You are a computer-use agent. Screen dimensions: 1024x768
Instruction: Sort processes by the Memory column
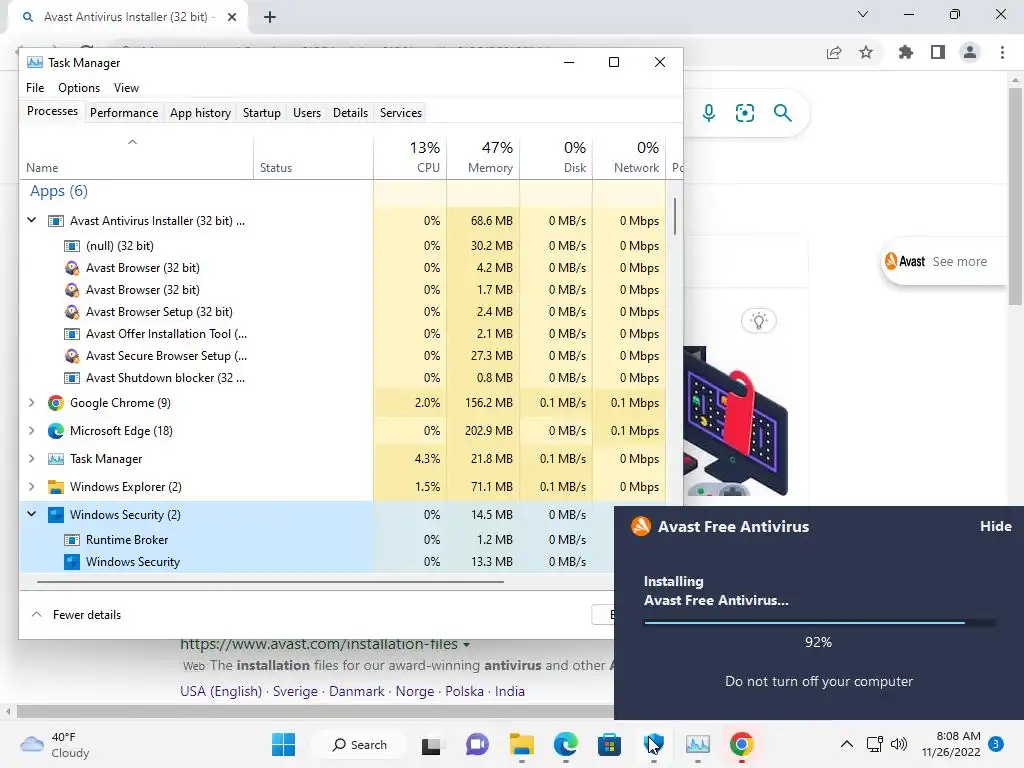point(483,157)
